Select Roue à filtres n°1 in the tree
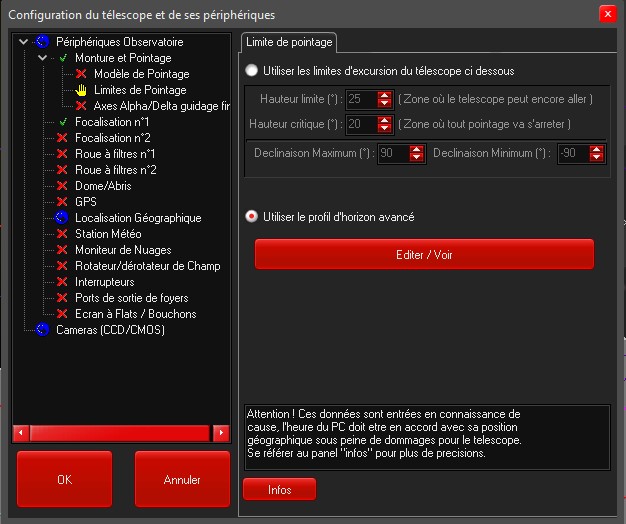 114,154
